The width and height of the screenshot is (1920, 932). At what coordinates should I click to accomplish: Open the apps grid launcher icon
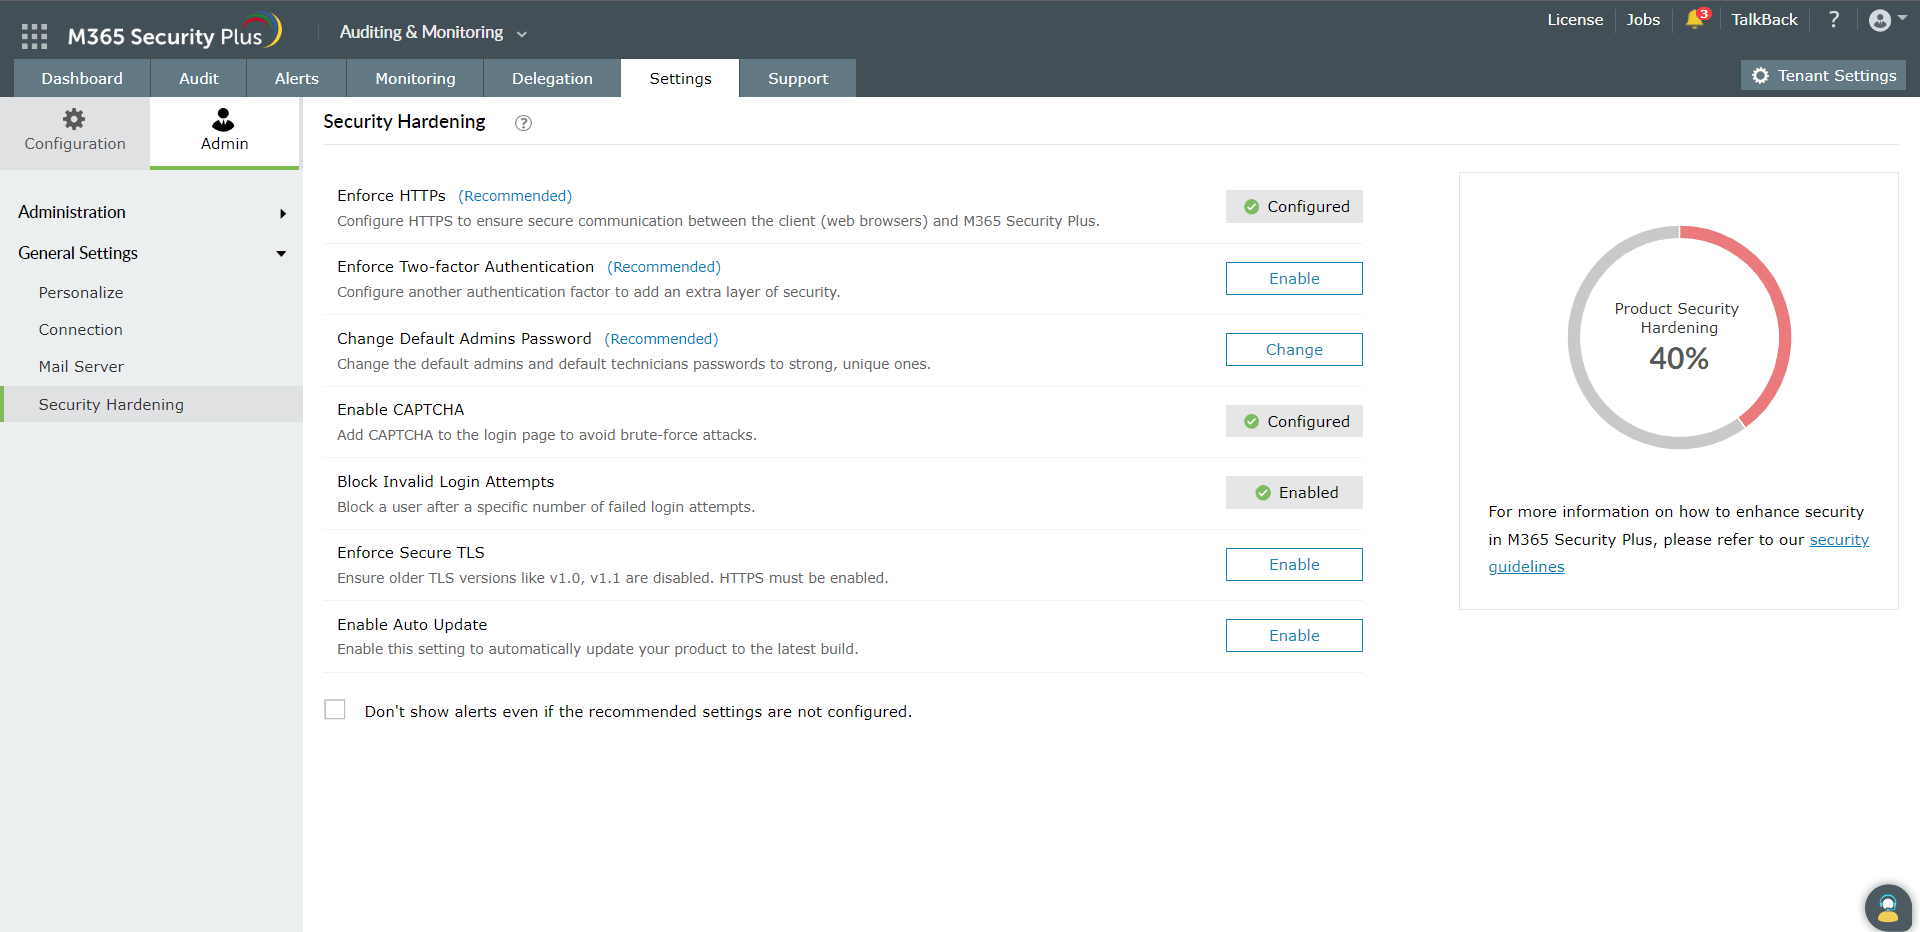34,36
